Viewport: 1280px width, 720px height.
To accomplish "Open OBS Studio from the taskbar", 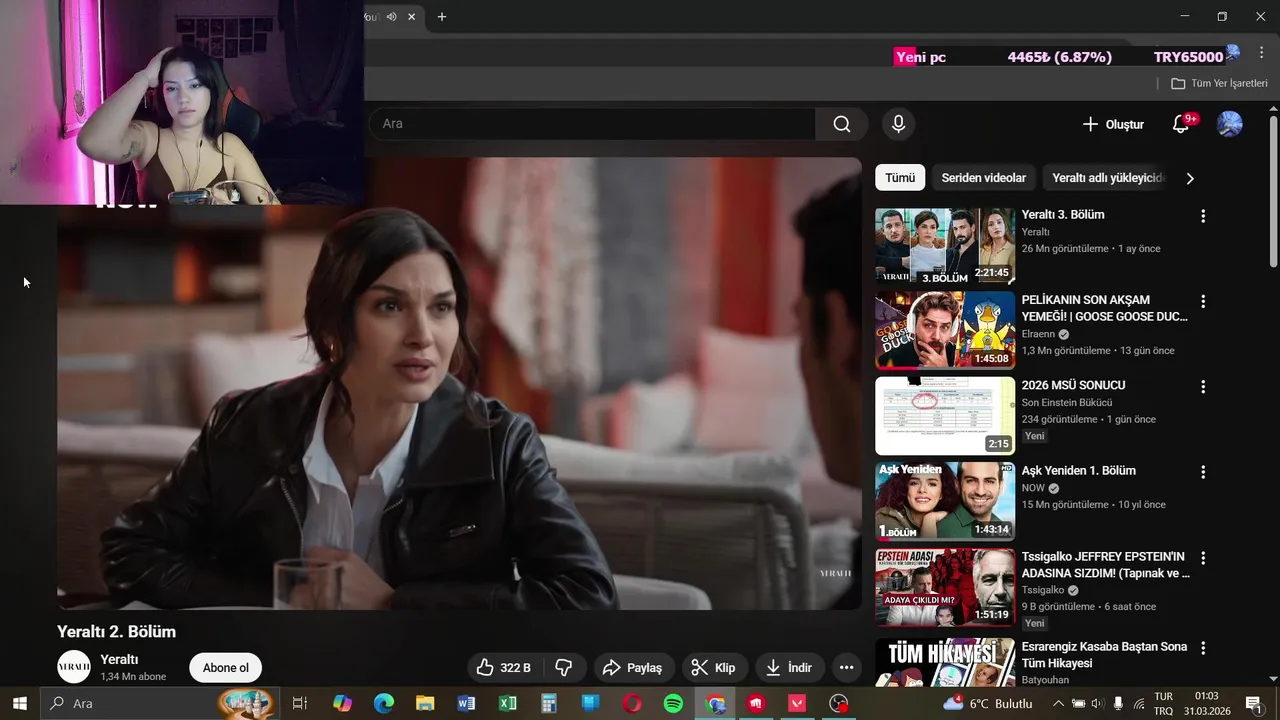I will pyautogui.click(x=839, y=704).
